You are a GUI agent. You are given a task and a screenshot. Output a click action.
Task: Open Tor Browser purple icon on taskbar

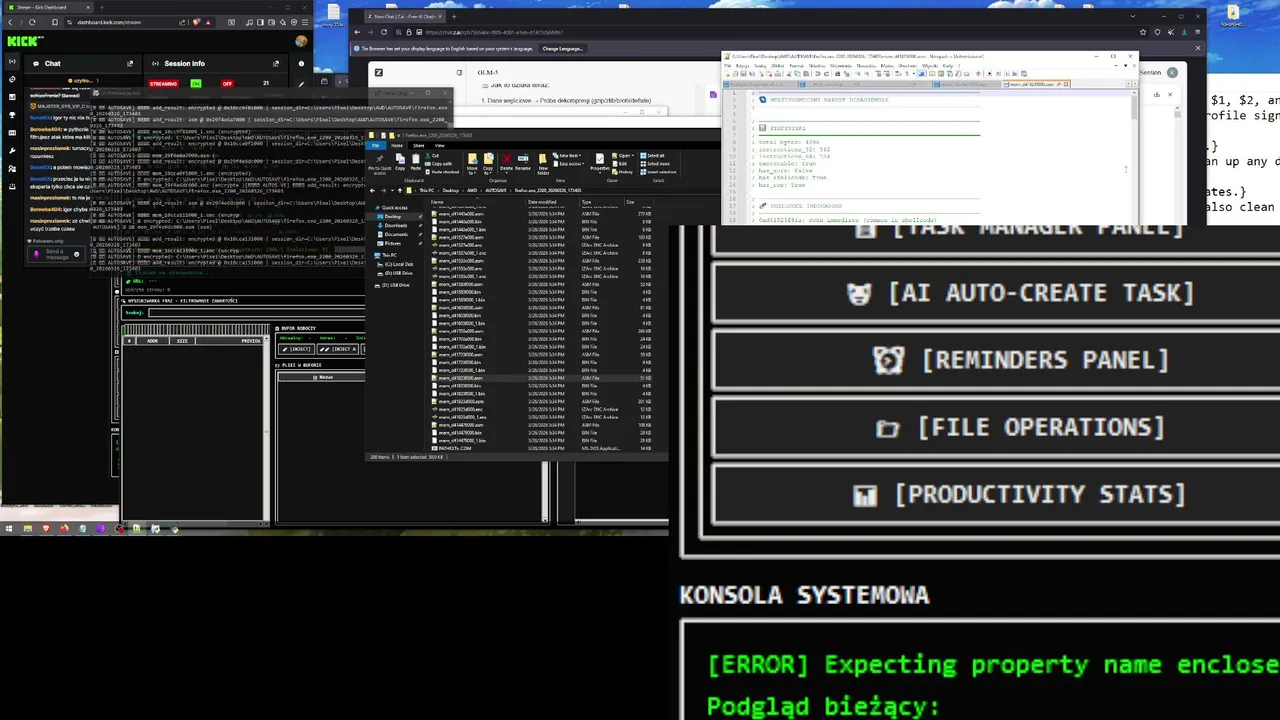101,528
